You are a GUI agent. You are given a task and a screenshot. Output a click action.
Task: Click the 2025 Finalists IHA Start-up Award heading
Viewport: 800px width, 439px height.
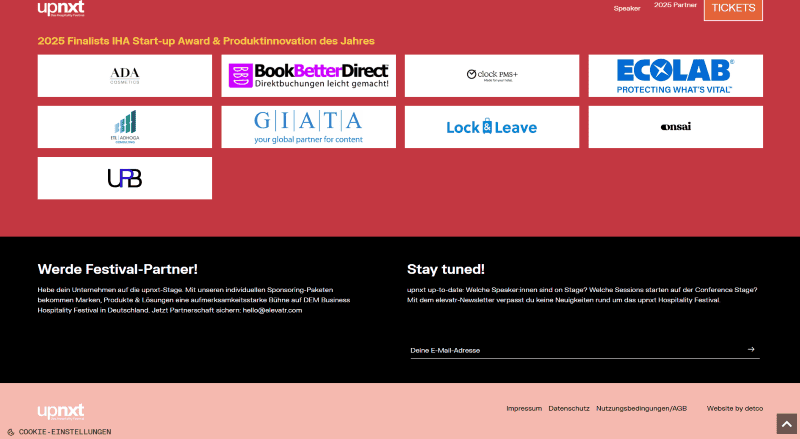[206, 41]
